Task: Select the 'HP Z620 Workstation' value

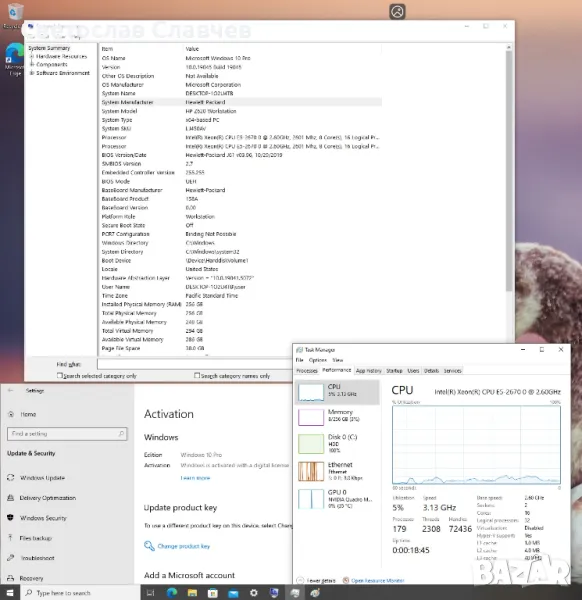Action: [x=211, y=111]
